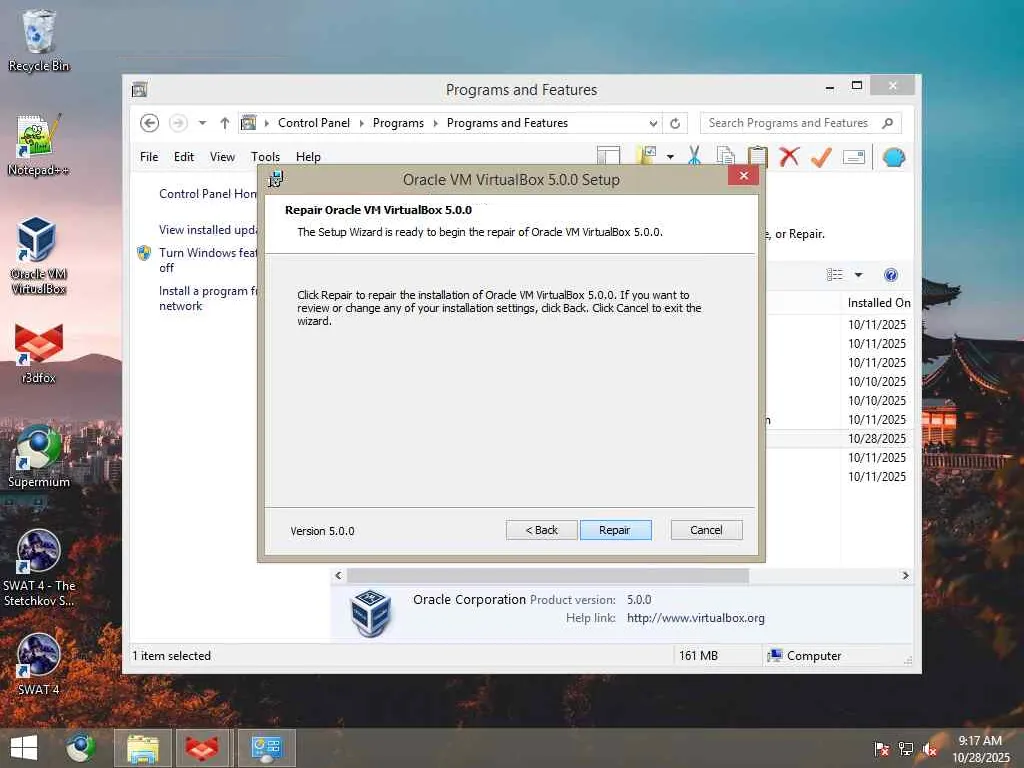Select the SWAT 4 Stetchkov Syndicate shortcut
The height and width of the screenshot is (768, 1024).
click(39, 568)
